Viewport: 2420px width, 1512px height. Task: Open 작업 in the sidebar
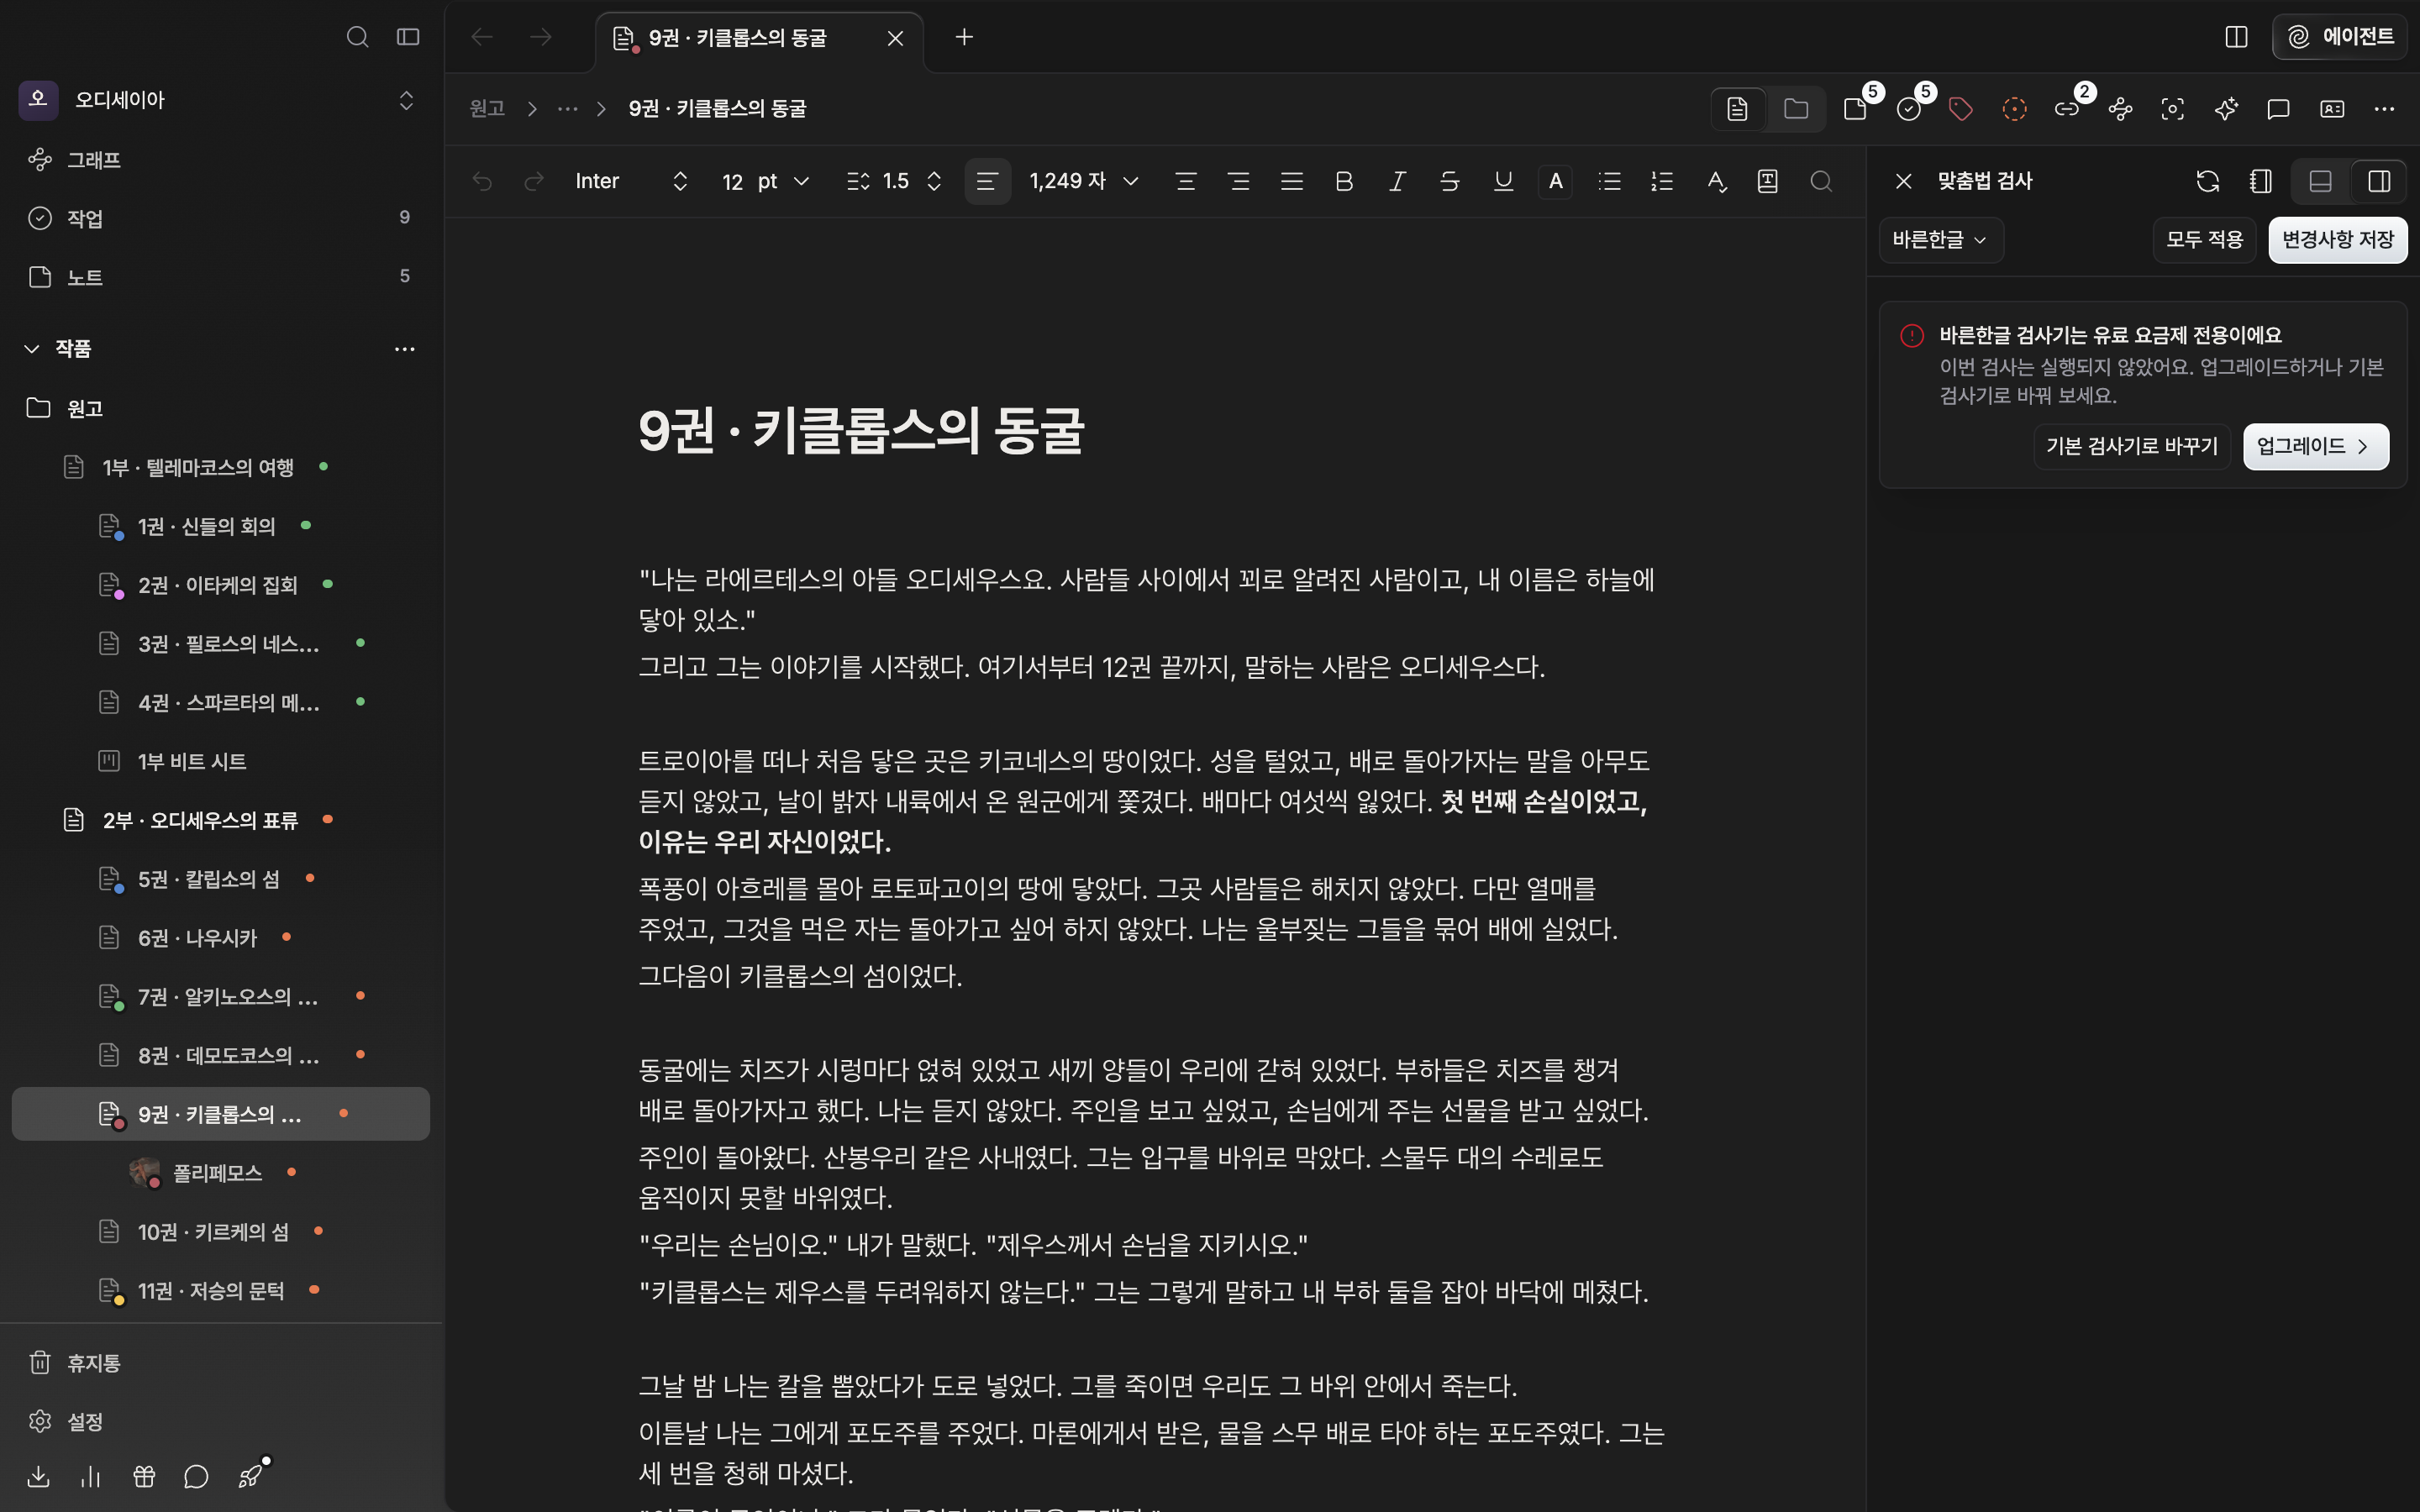tap(220, 218)
